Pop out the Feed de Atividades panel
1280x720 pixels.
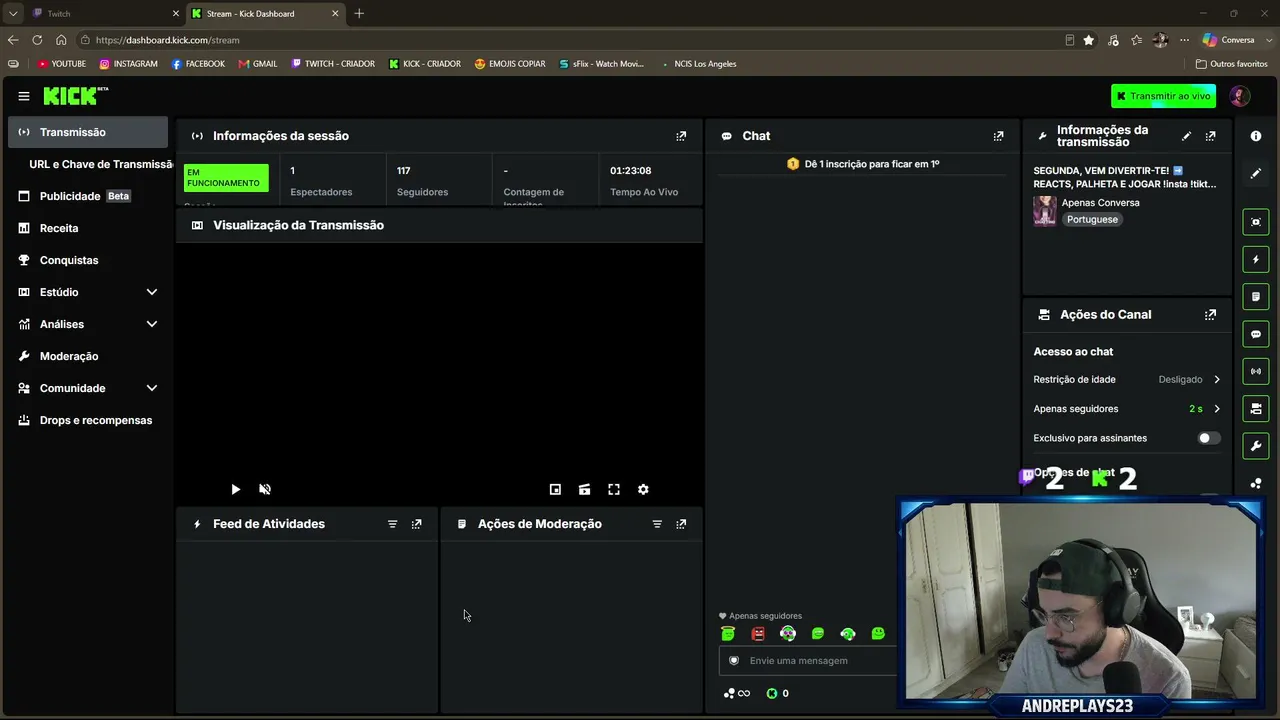(x=417, y=524)
